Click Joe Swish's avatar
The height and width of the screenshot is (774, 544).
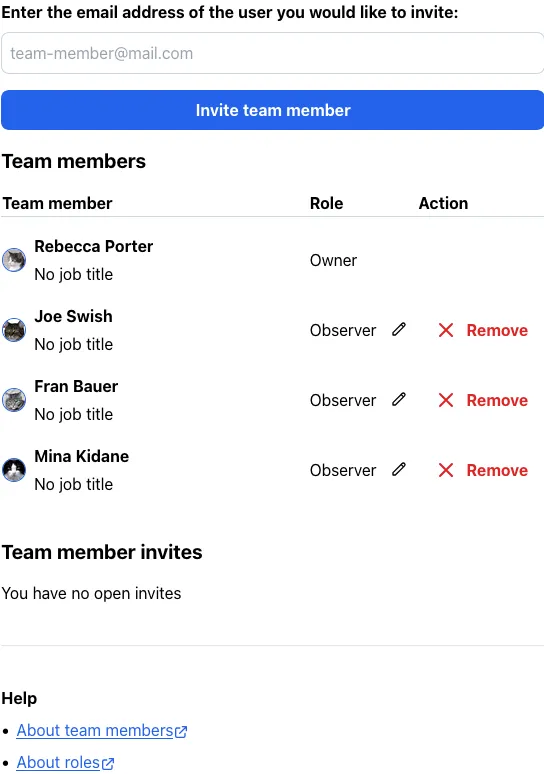point(14,330)
